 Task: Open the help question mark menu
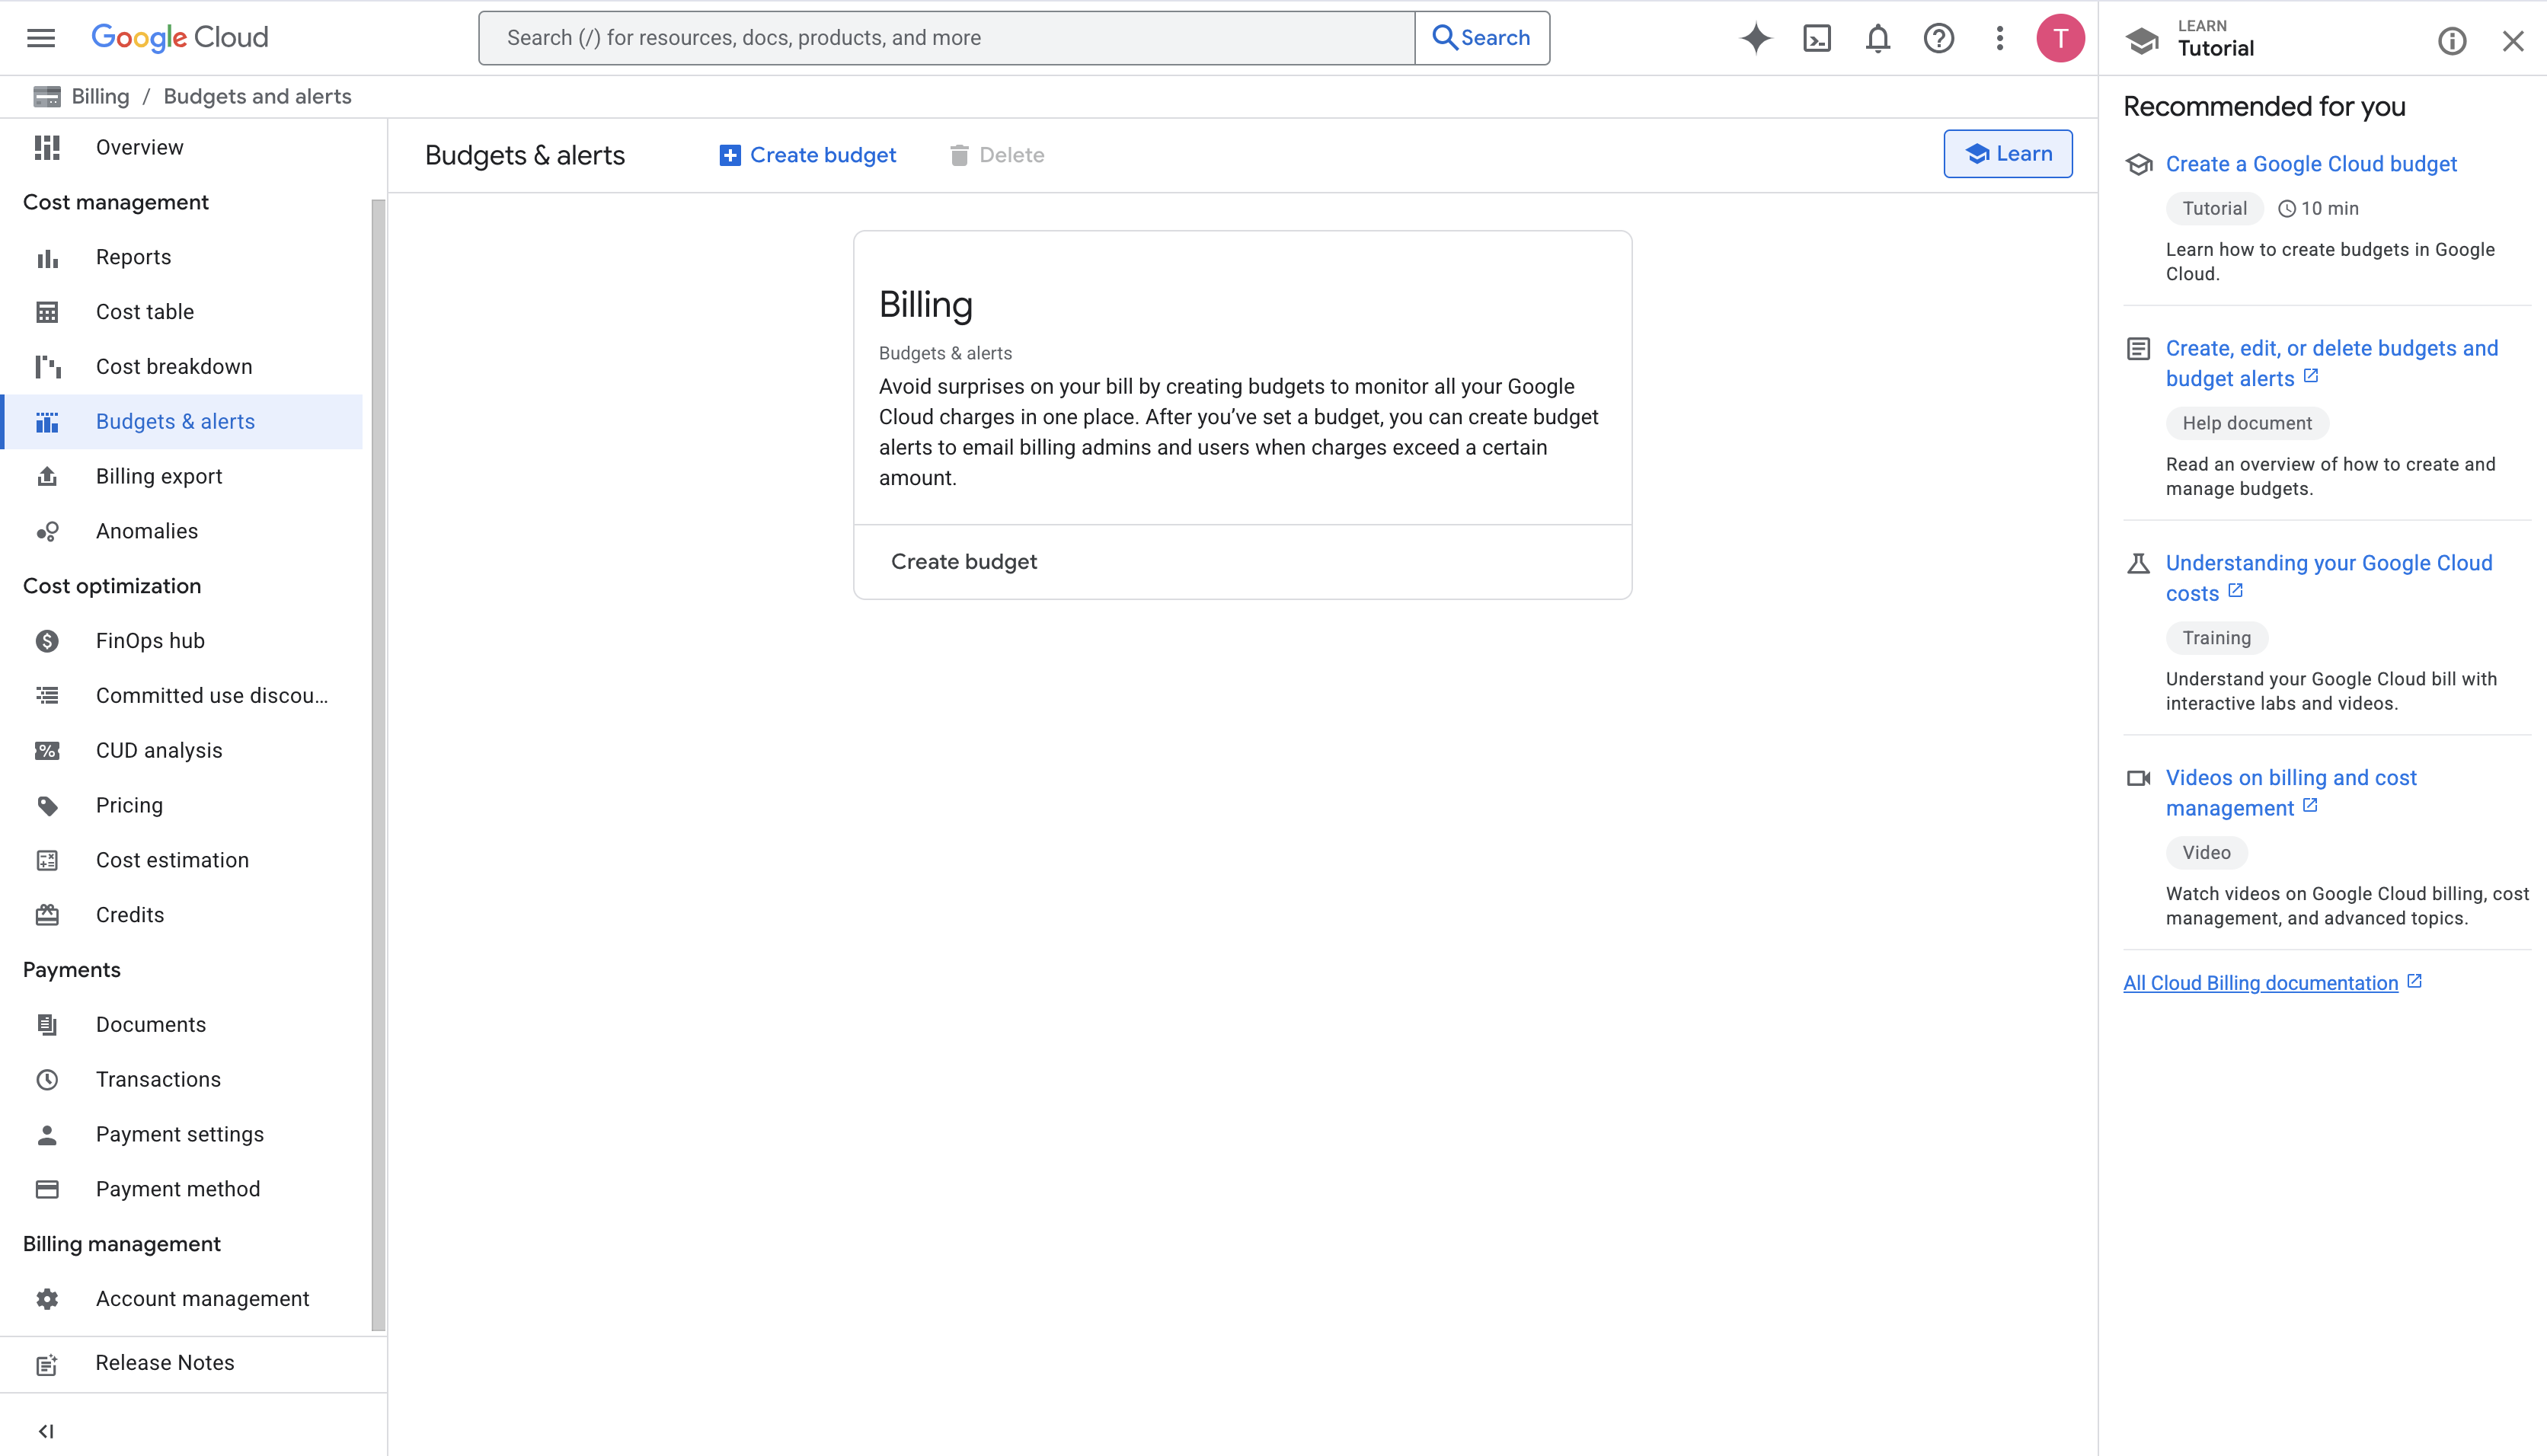[1938, 38]
